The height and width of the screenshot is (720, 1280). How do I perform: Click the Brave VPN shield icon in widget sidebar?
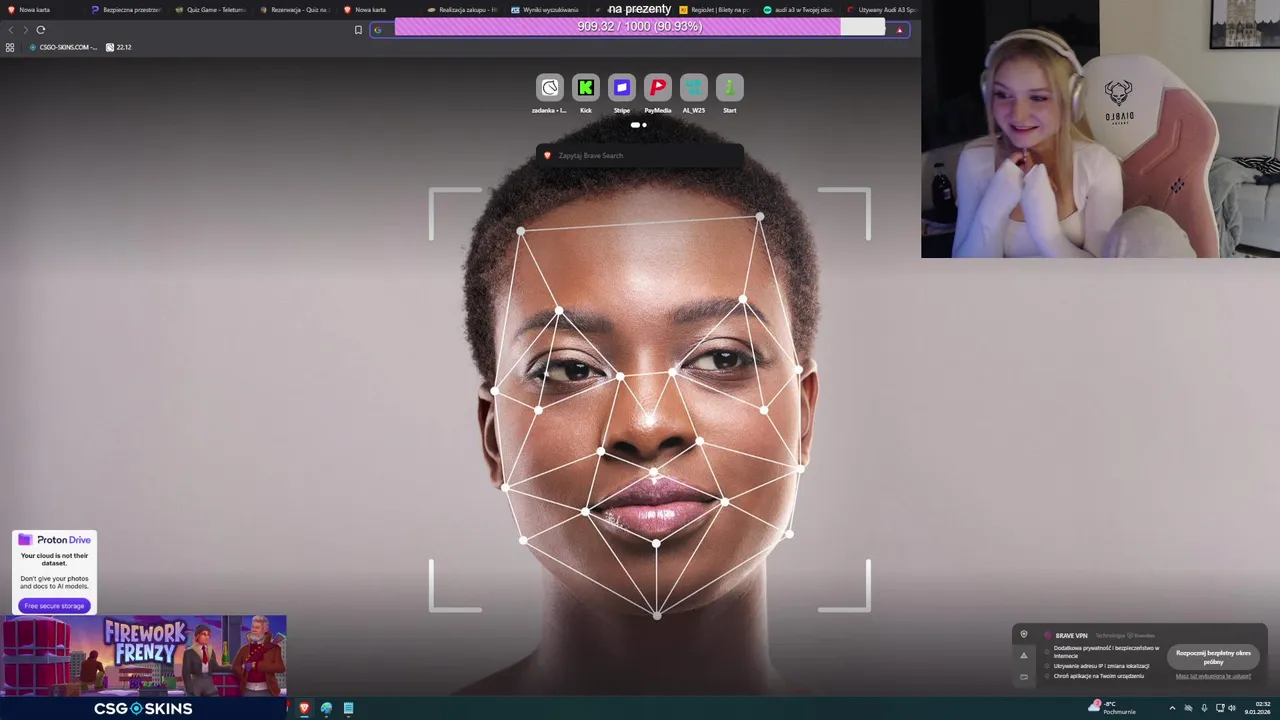point(1023,634)
